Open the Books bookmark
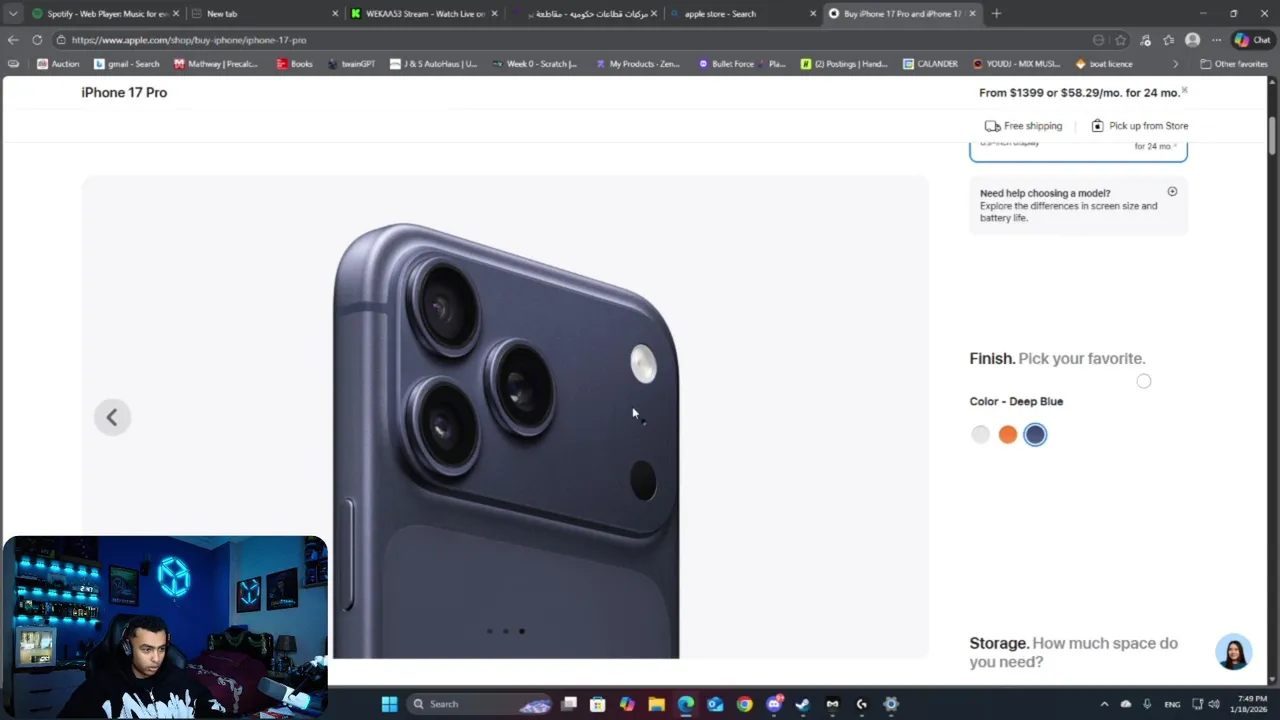This screenshot has height=720, width=1280. [295, 64]
